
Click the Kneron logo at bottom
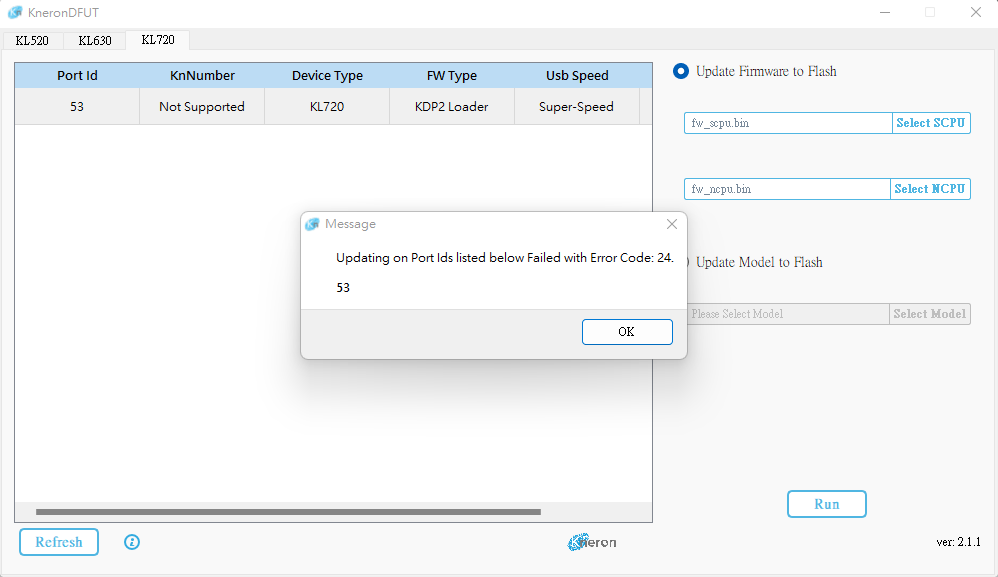tap(592, 542)
